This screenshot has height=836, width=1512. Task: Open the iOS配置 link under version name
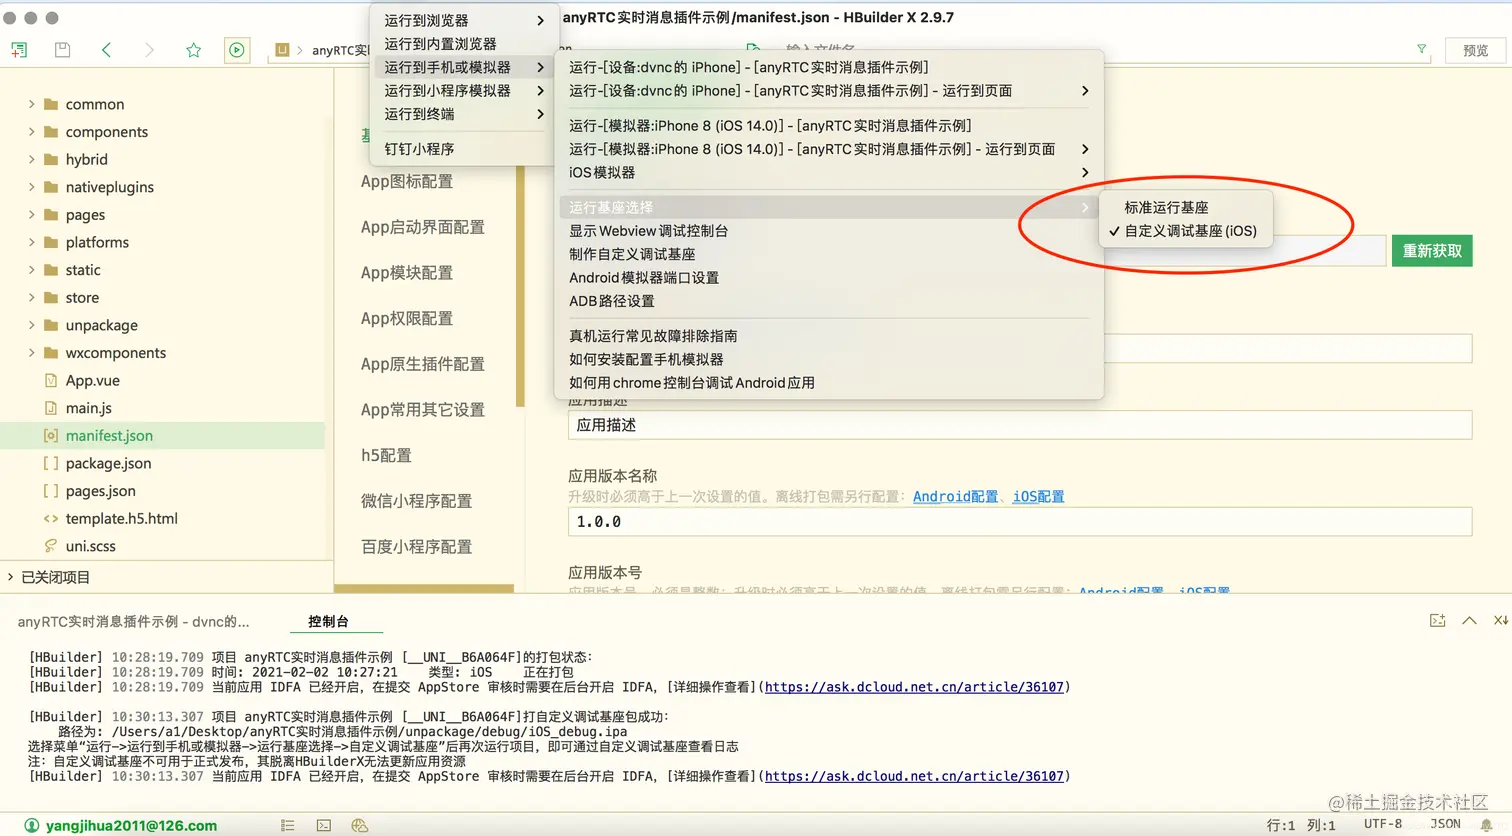[1038, 496]
